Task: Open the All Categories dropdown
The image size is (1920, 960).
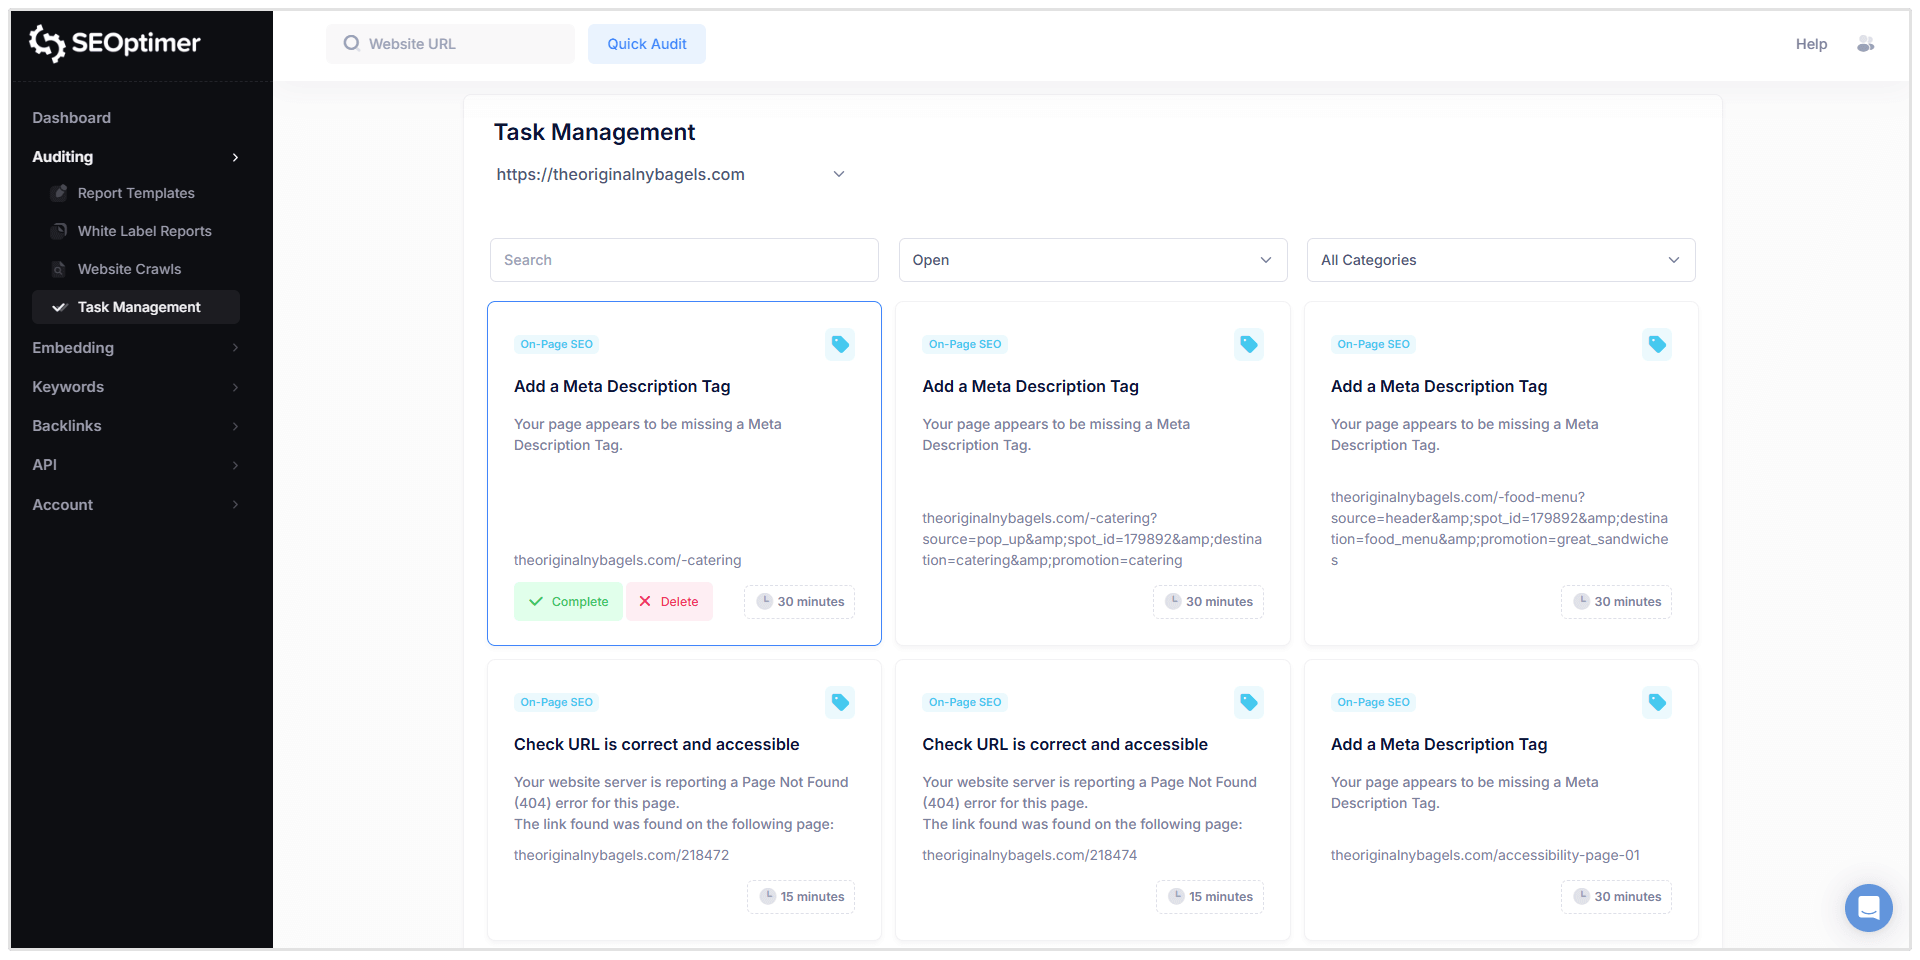Action: 1500,260
